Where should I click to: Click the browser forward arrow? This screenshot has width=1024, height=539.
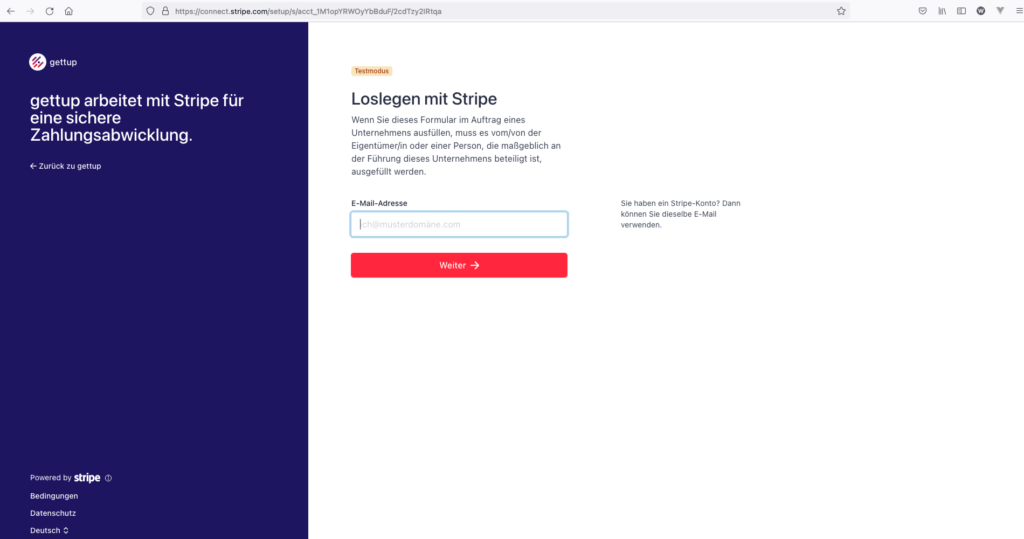click(30, 11)
